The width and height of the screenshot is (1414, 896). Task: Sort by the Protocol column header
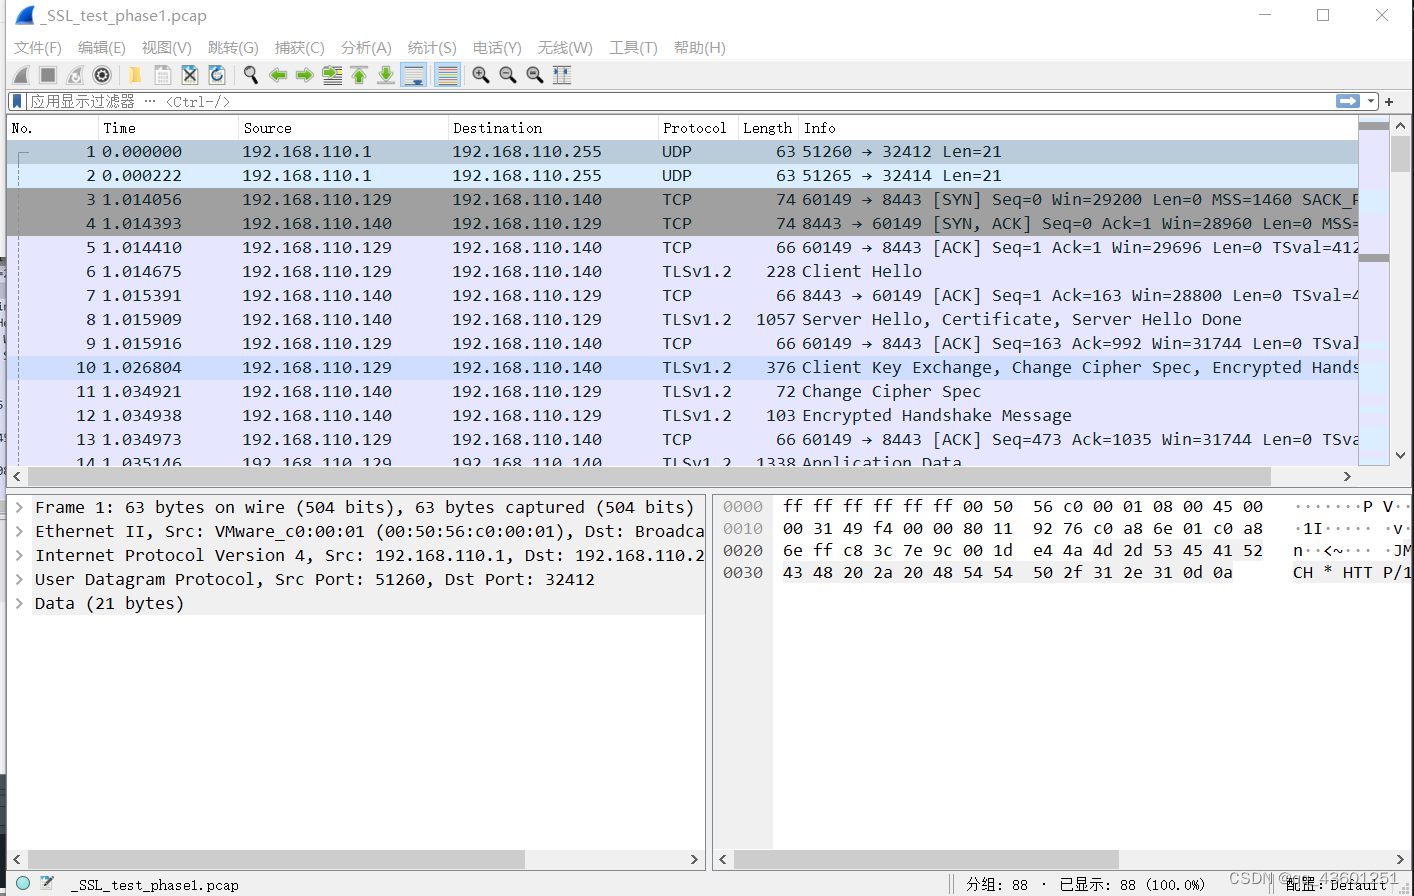pyautogui.click(x=698, y=128)
